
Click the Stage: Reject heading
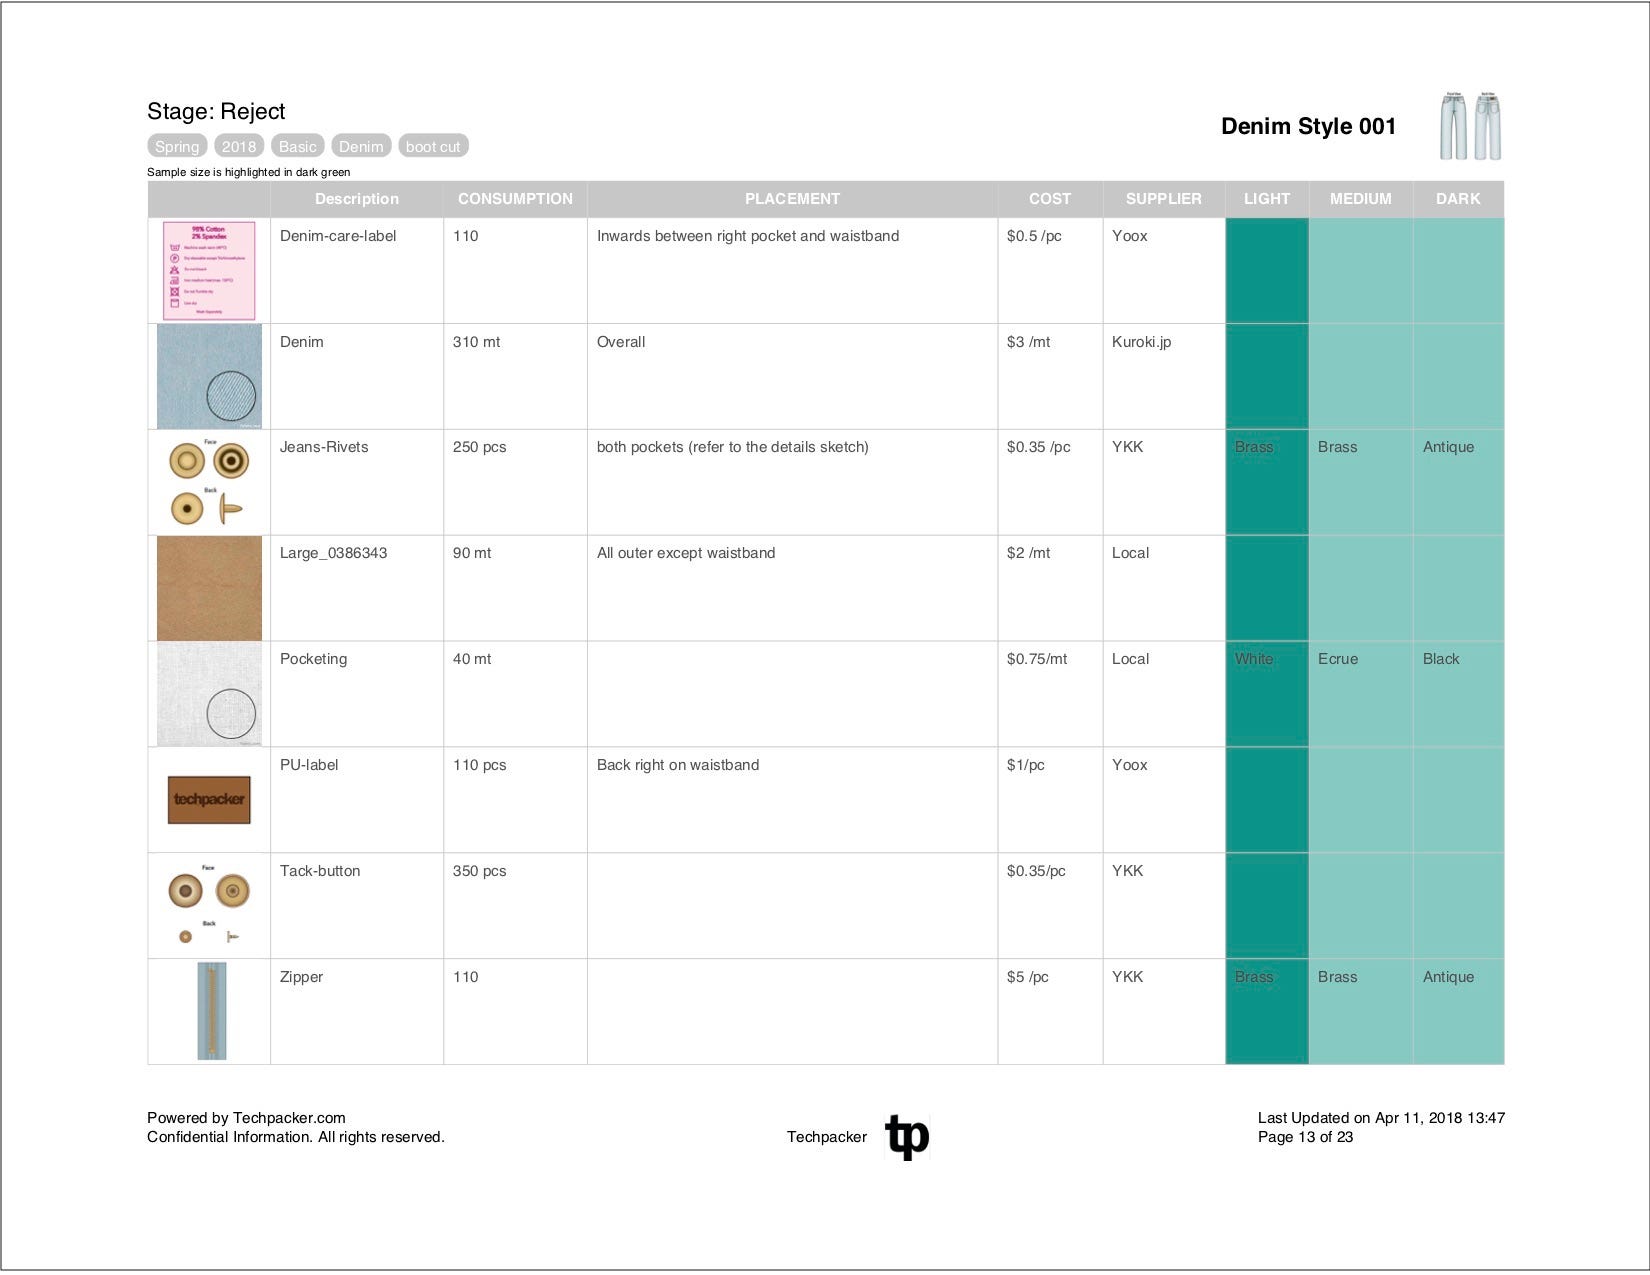click(x=216, y=111)
